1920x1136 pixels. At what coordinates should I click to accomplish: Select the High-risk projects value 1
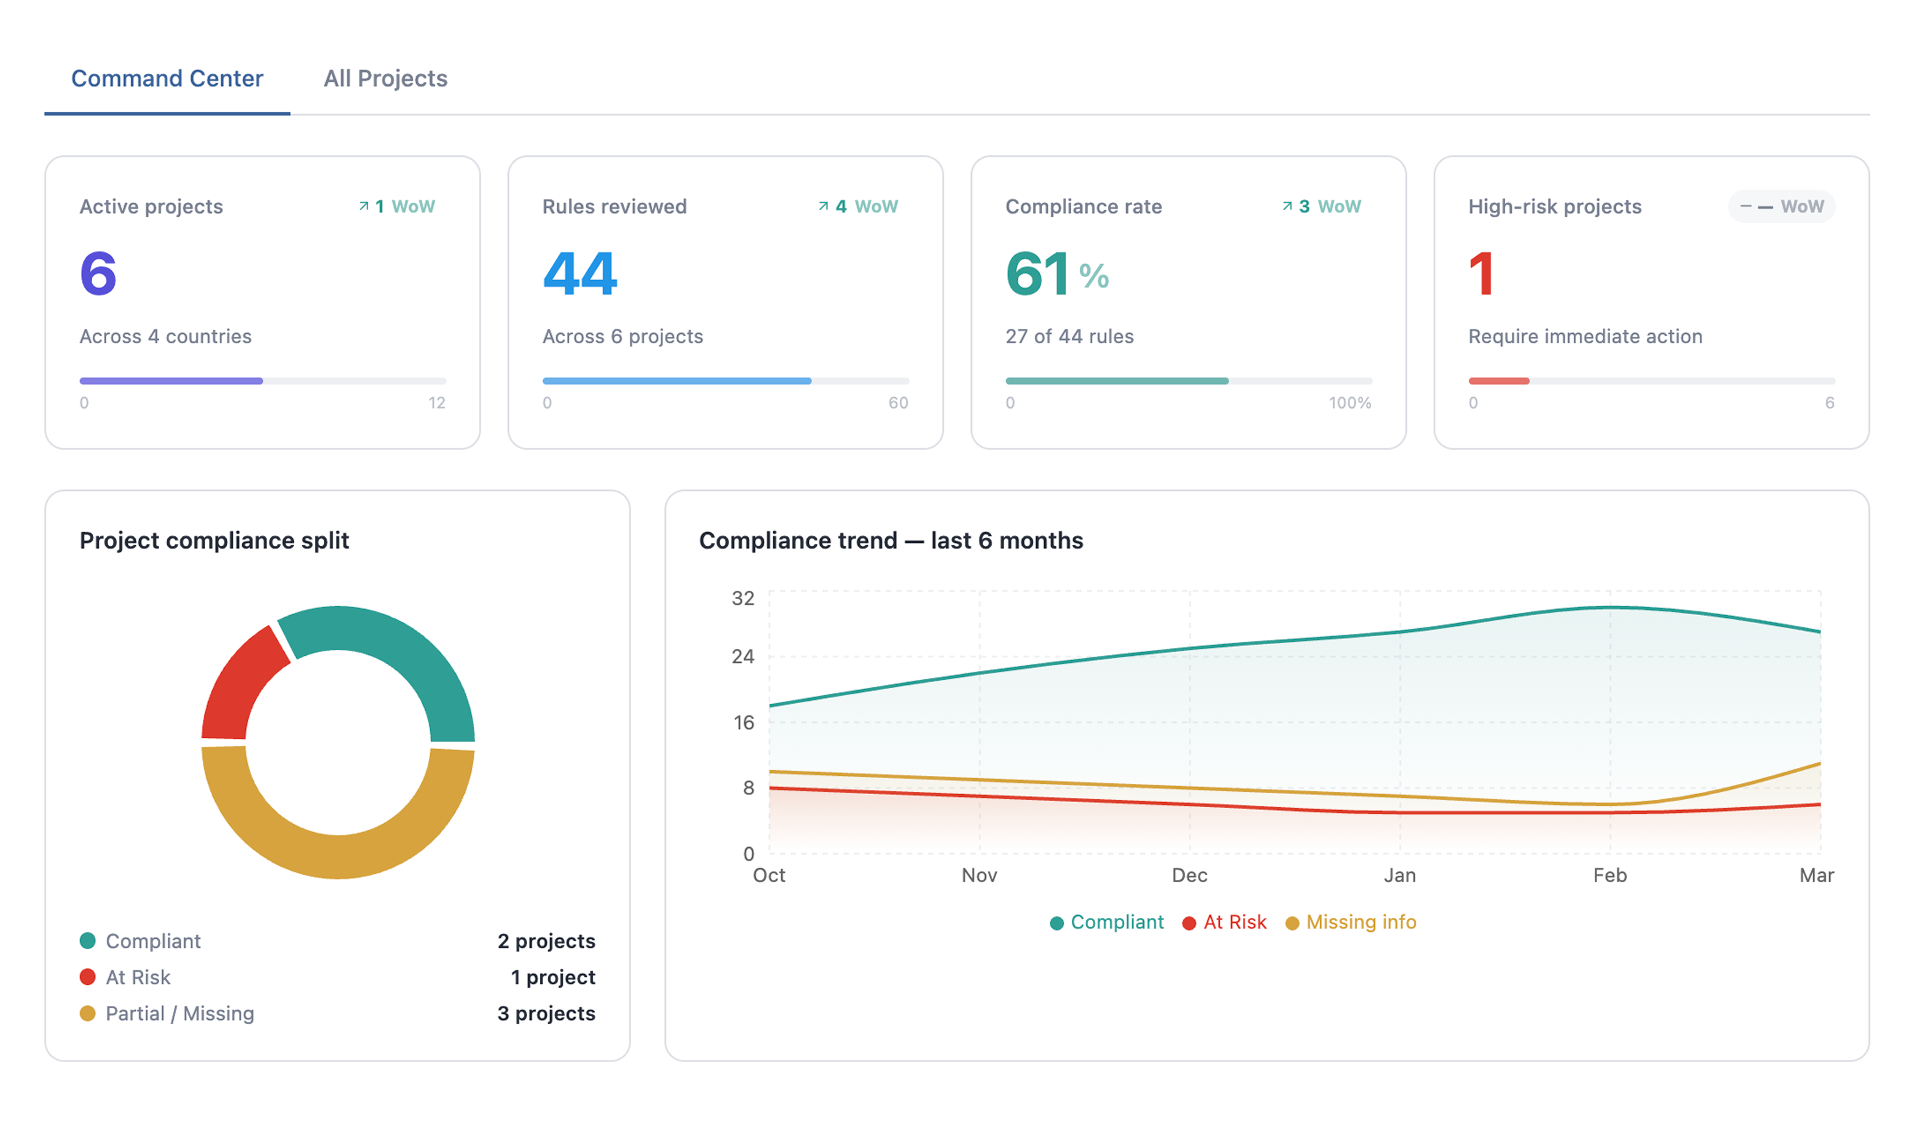click(x=1481, y=273)
